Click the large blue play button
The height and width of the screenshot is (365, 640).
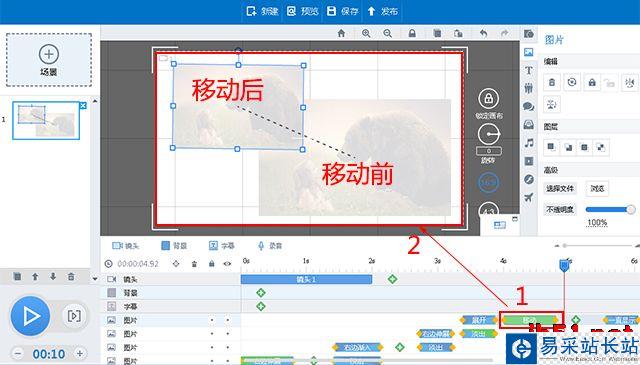pos(30,316)
